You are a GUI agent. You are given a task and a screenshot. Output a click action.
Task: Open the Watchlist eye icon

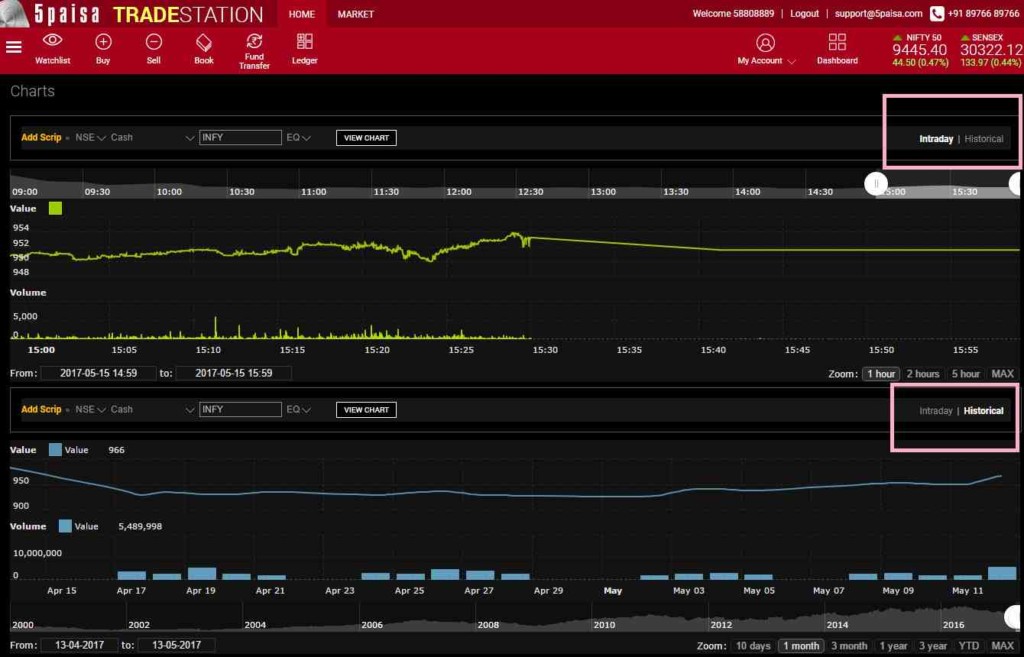coord(53,42)
